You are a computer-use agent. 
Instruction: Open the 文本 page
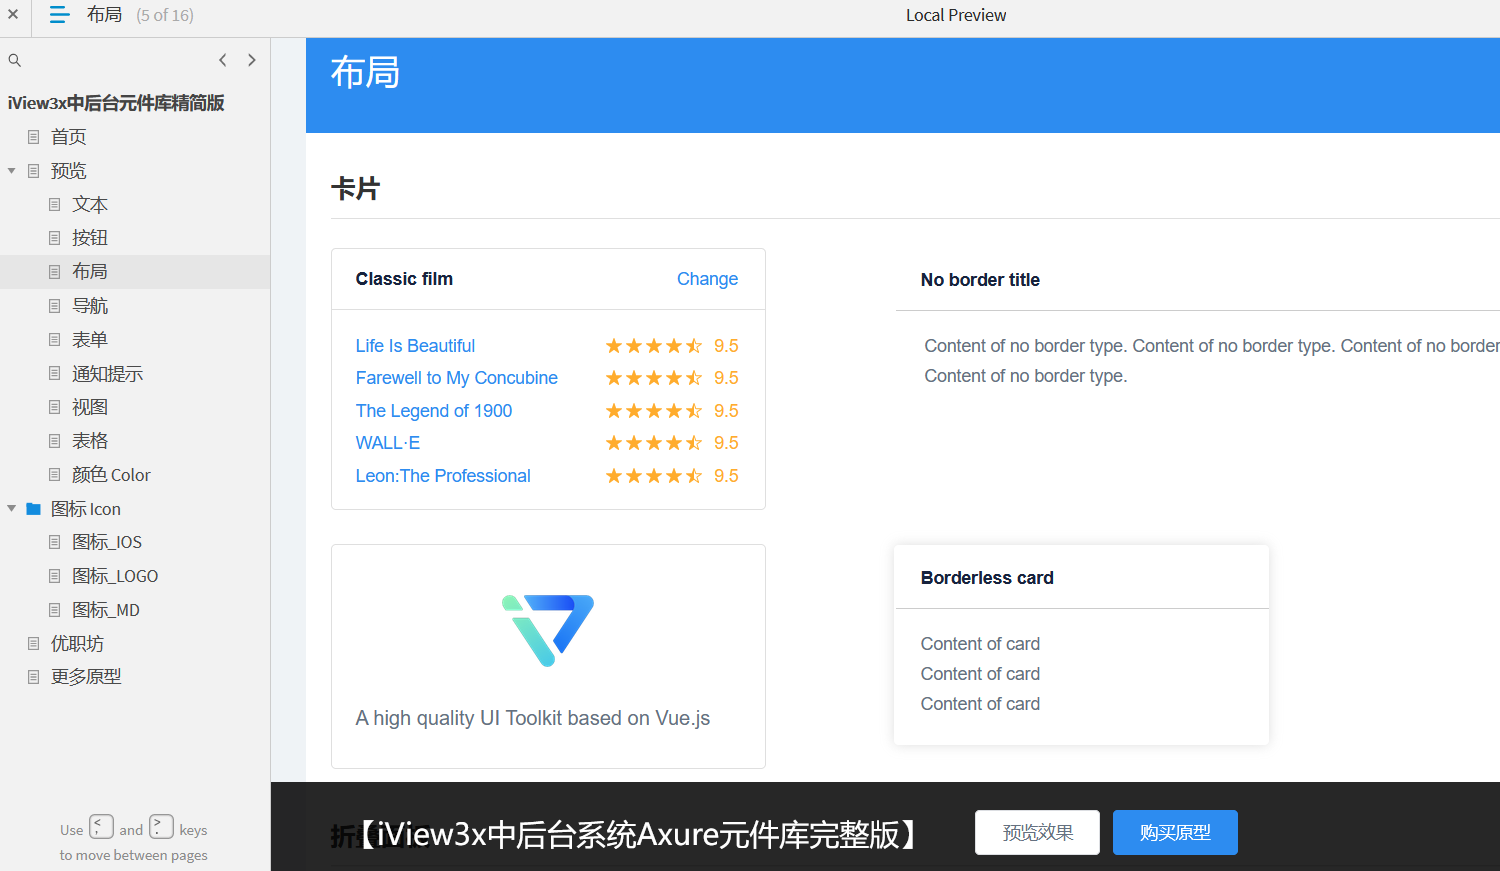click(x=90, y=205)
